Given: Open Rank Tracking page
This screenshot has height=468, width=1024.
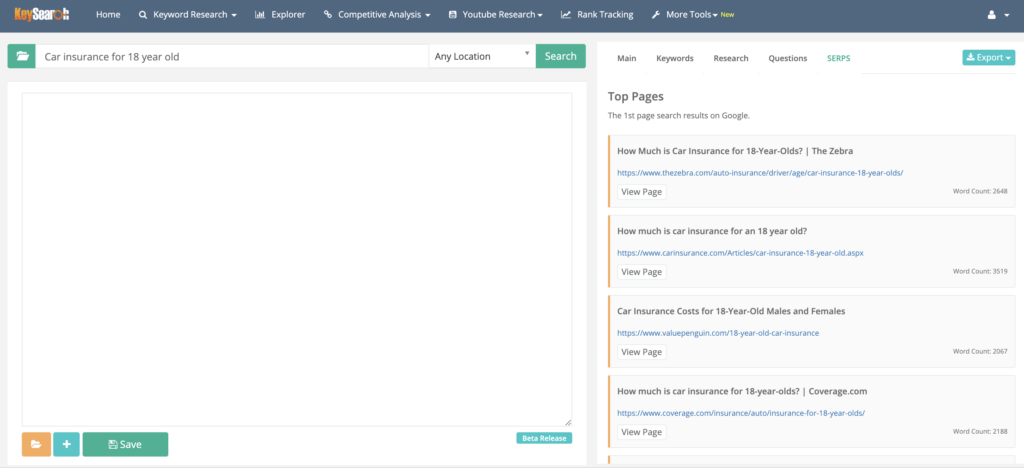Looking at the screenshot, I should [x=597, y=14].
